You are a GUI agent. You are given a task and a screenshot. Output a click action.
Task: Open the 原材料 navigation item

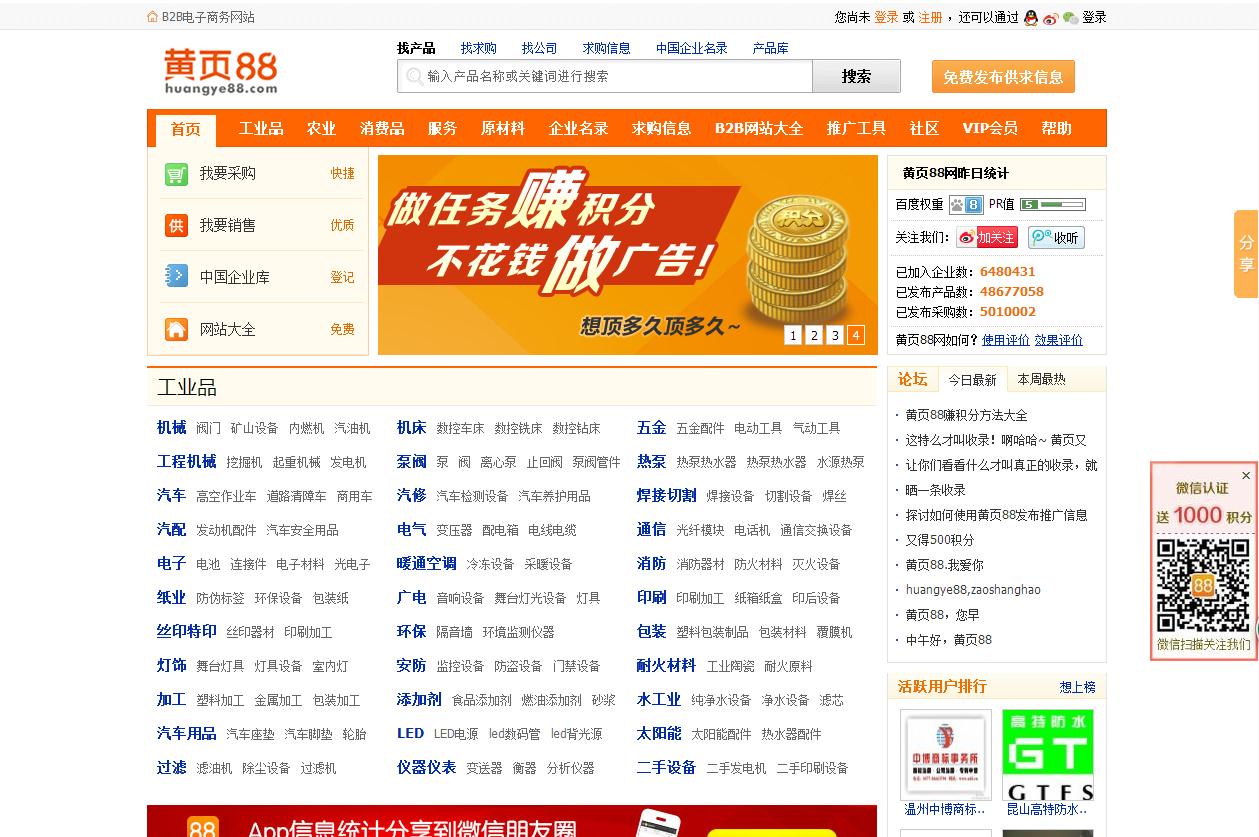click(x=503, y=128)
